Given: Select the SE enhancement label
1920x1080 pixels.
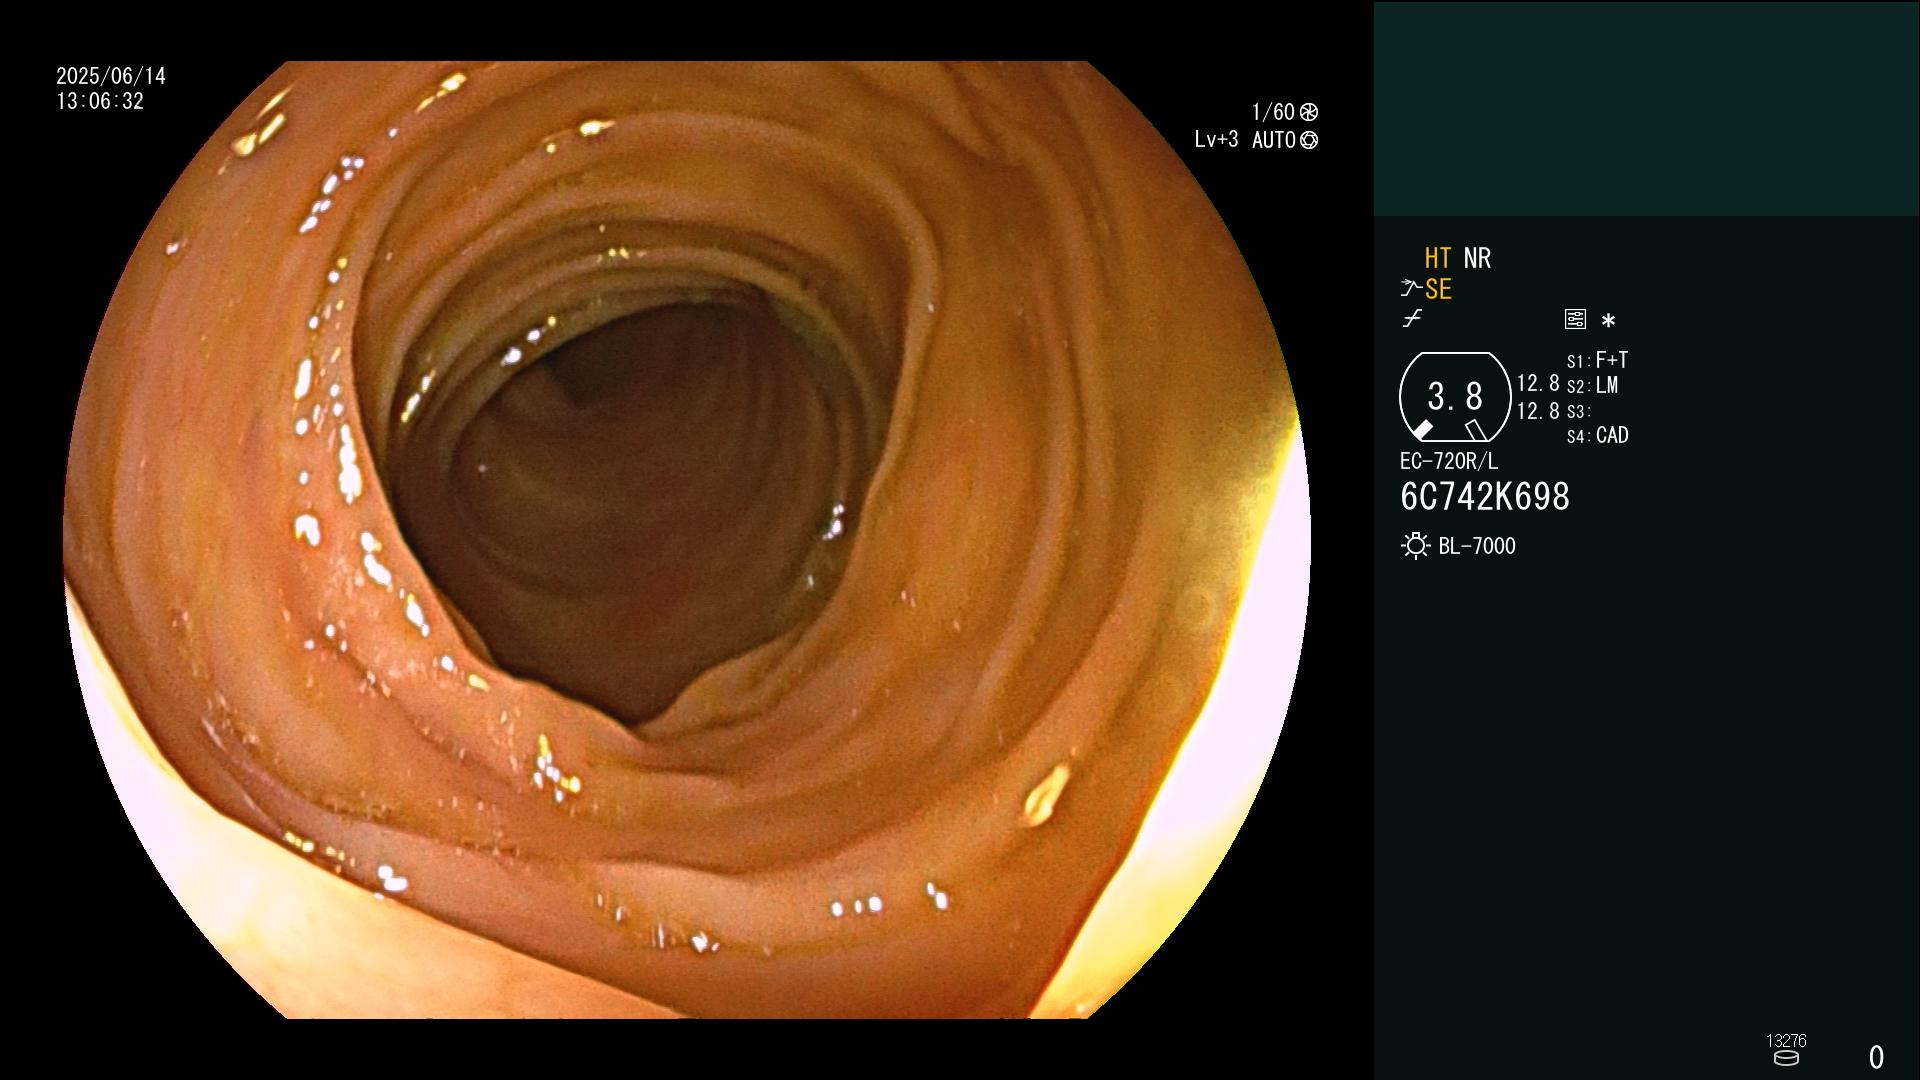Looking at the screenshot, I should pyautogui.click(x=1438, y=290).
